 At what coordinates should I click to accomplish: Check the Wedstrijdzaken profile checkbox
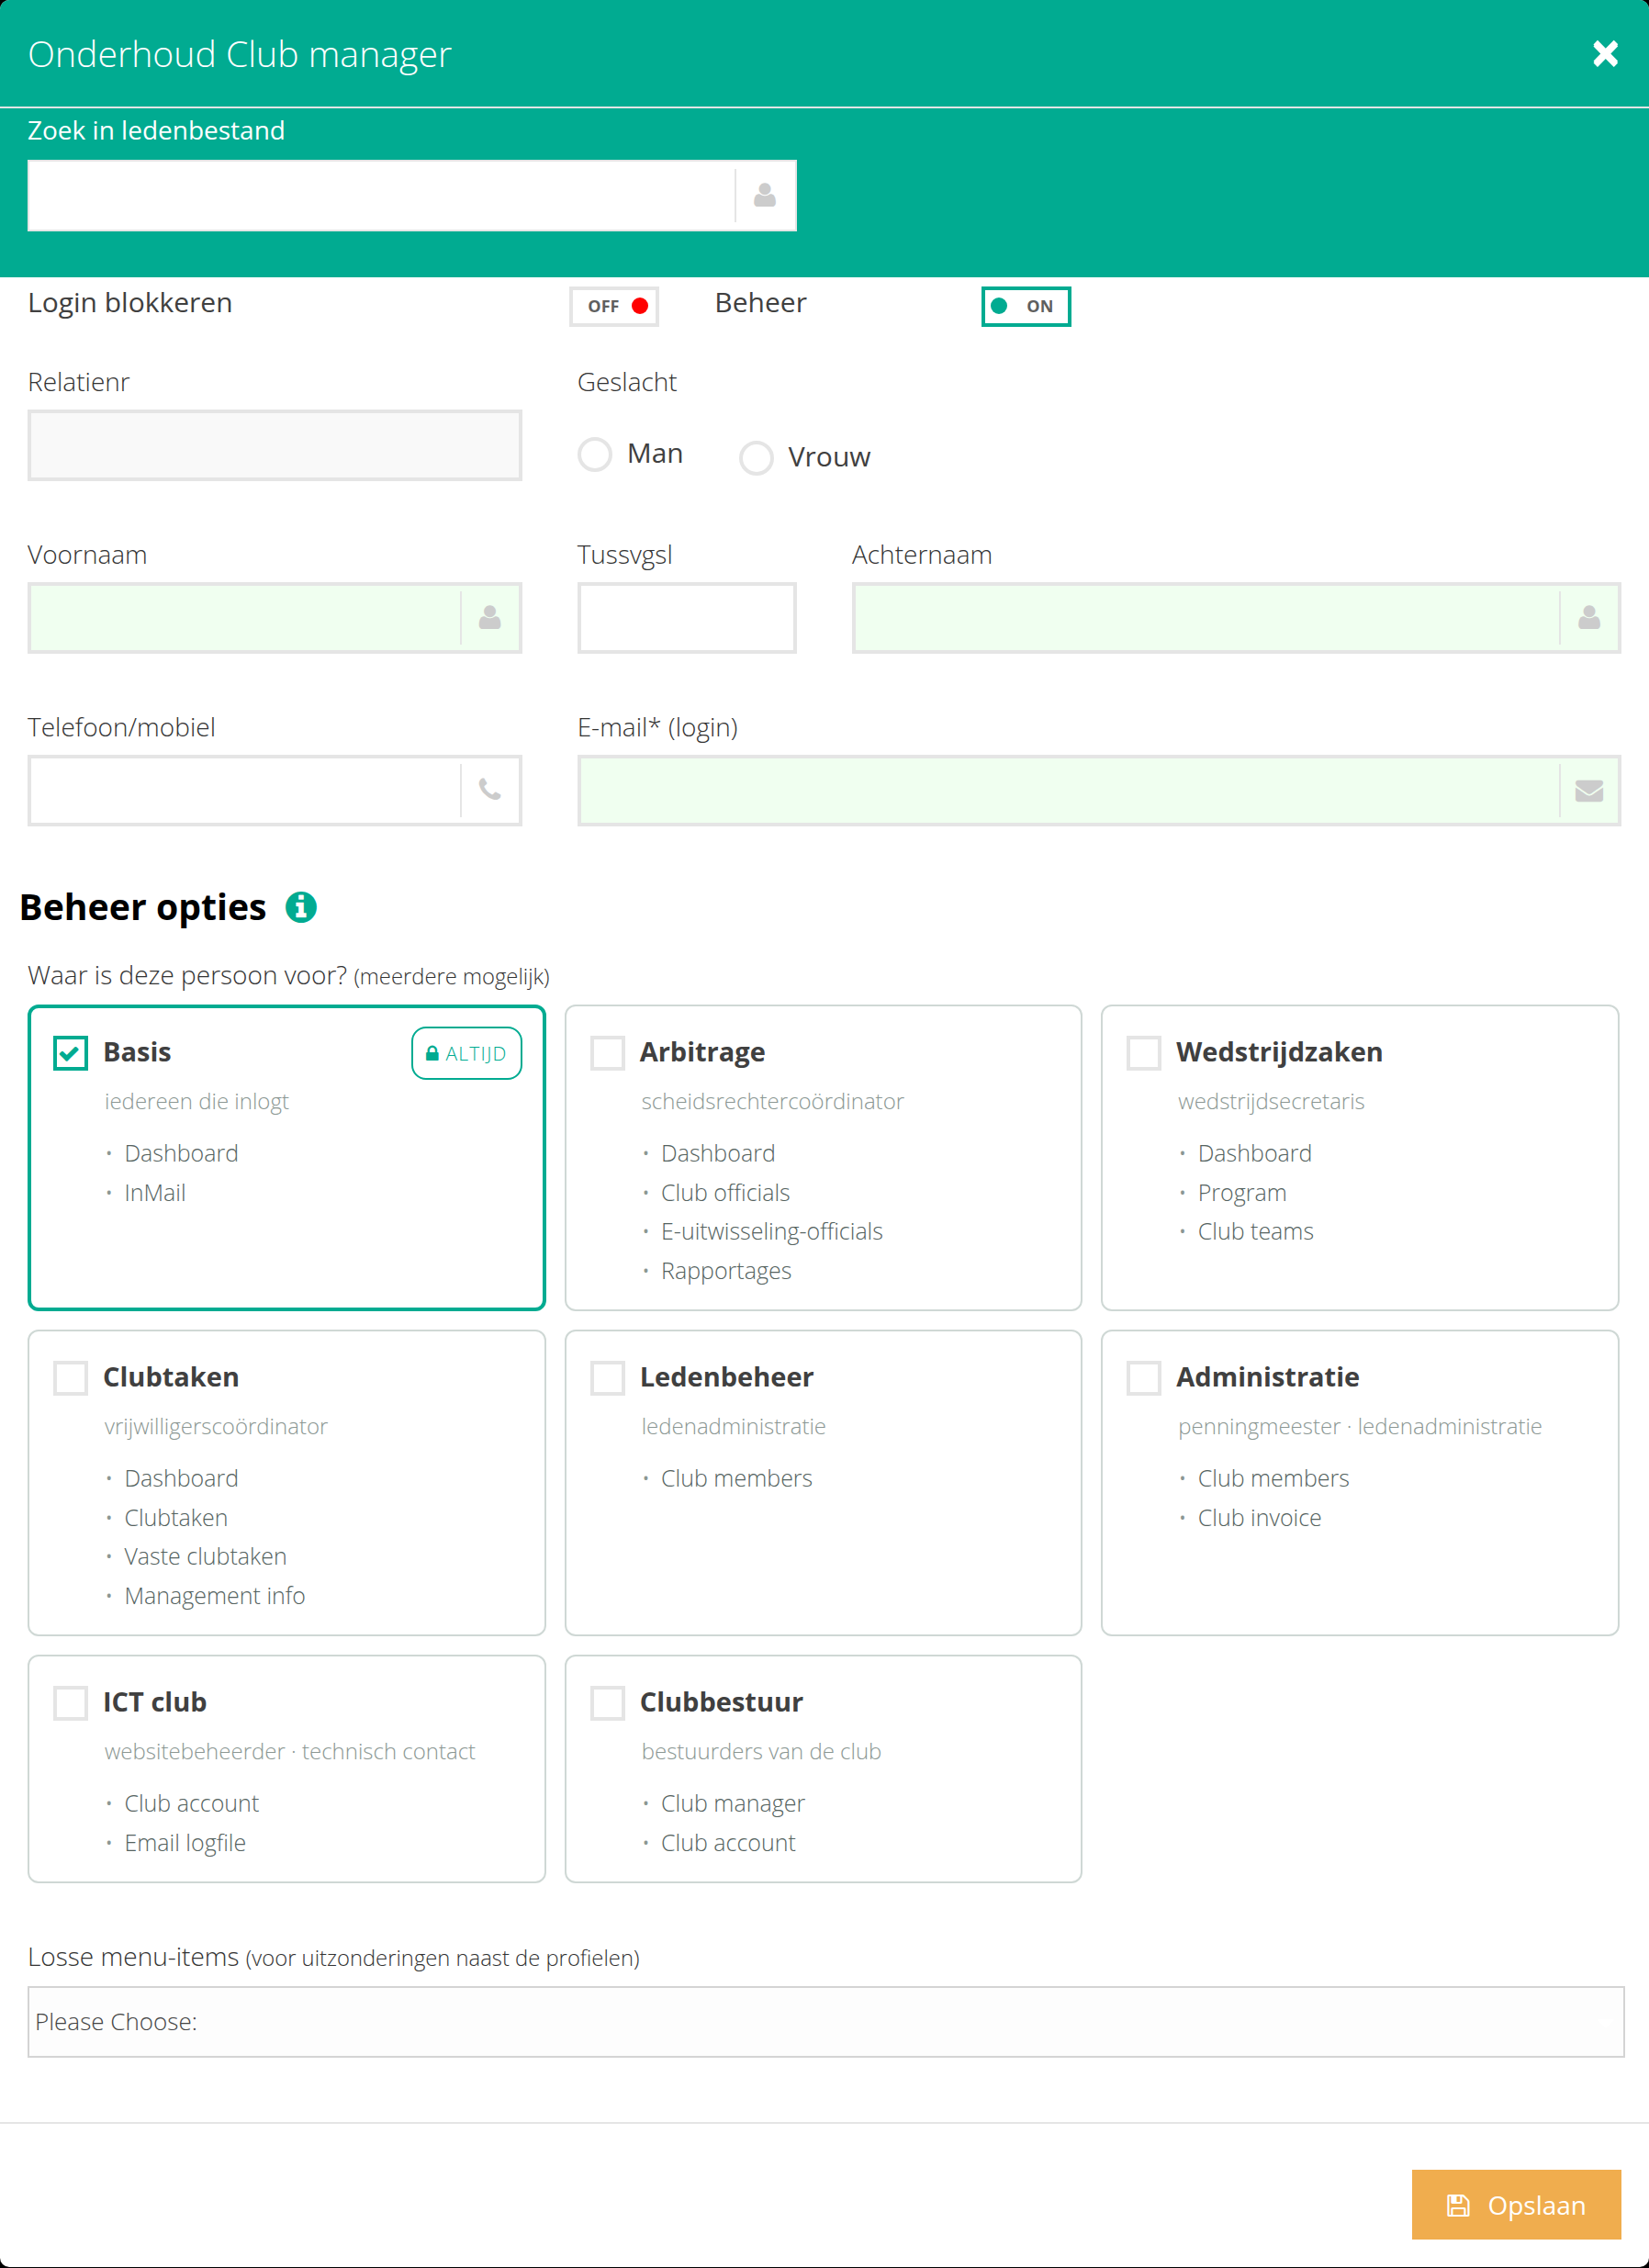1144,1053
